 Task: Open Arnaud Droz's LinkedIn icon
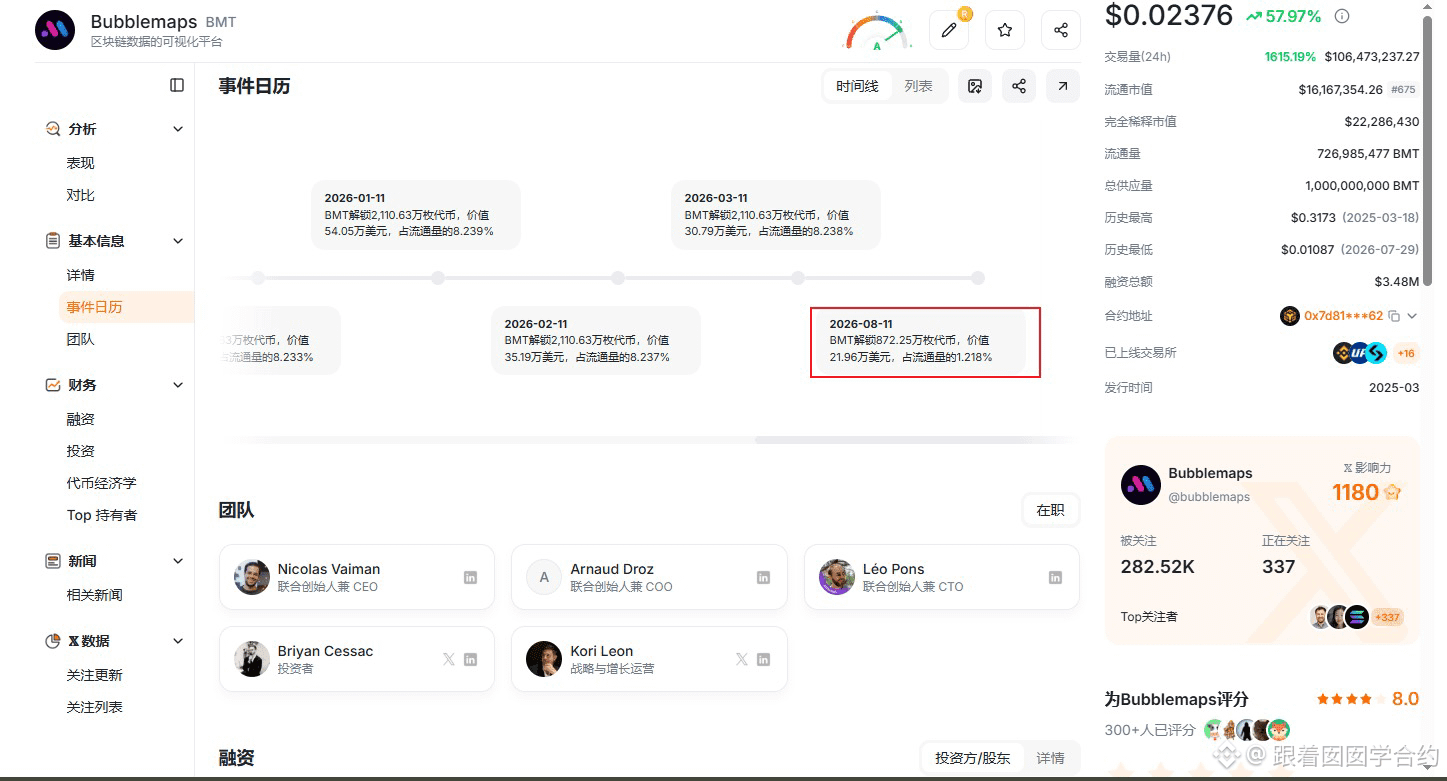[763, 578]
